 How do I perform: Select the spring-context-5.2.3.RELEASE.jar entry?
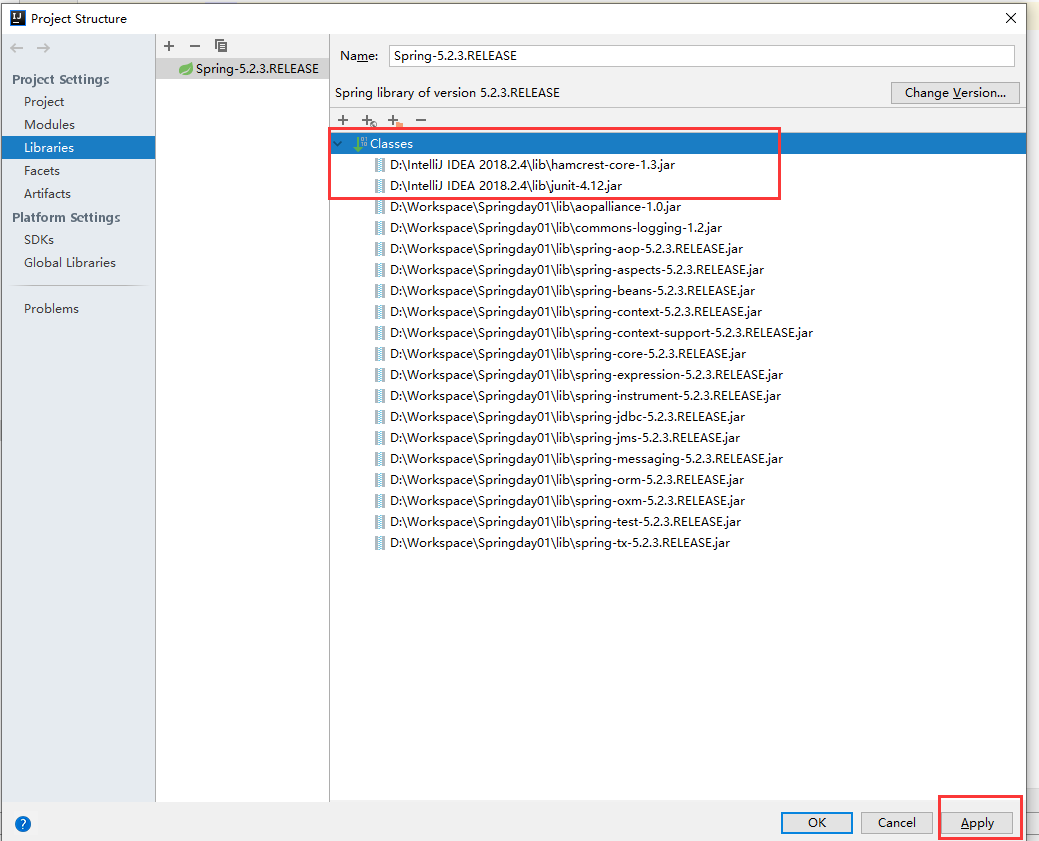575,312
